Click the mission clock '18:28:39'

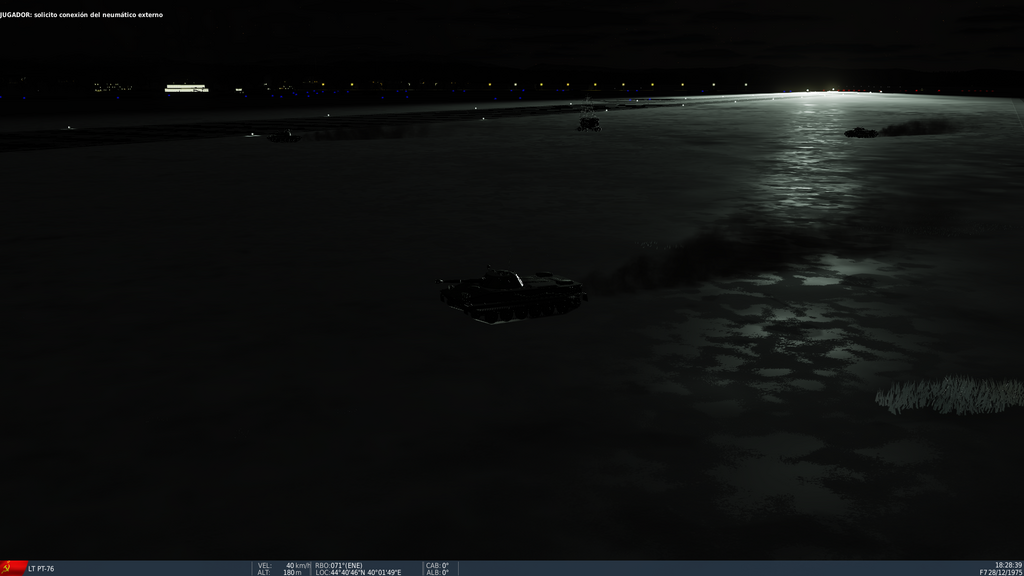tap(1008, 565)
